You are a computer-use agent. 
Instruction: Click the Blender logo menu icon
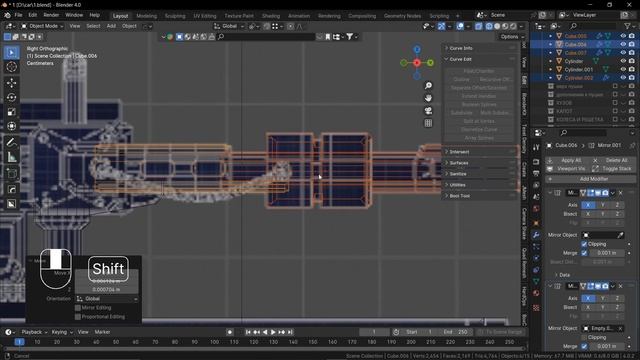coord(7,15)
